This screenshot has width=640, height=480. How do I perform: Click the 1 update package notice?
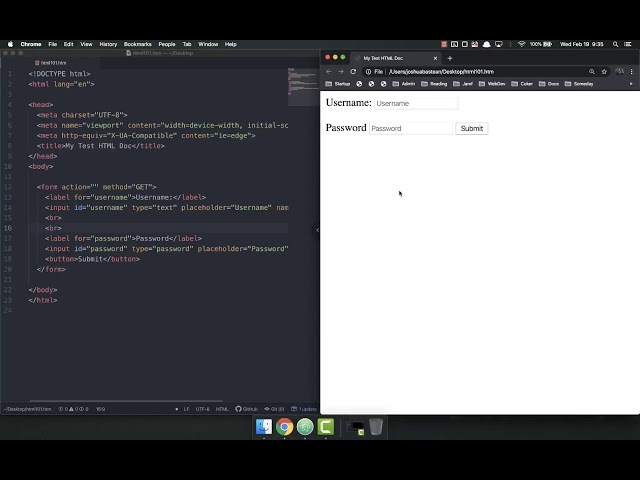[304, 409]
